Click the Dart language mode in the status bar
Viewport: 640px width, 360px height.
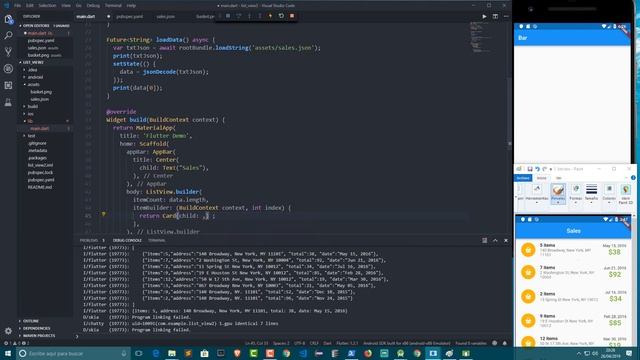point(327,343)
